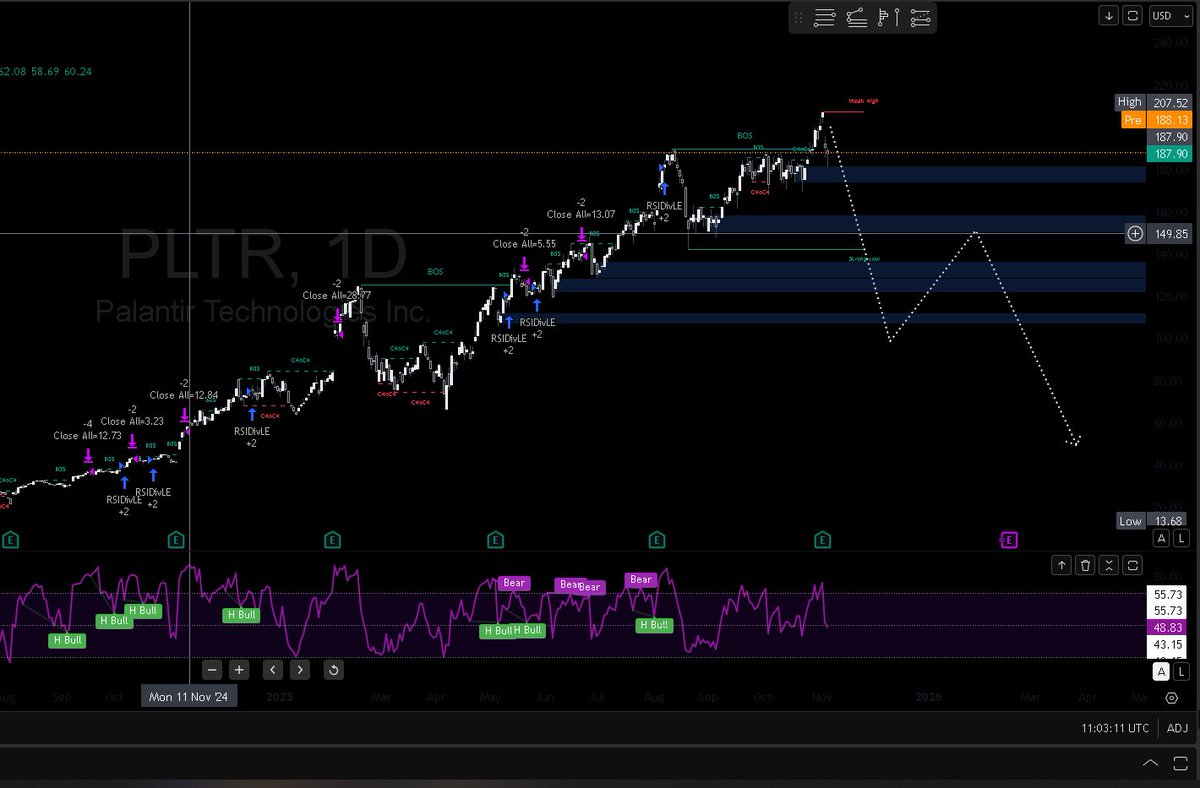Open the earnings marker near November 2025

click(x=821, y=540)
